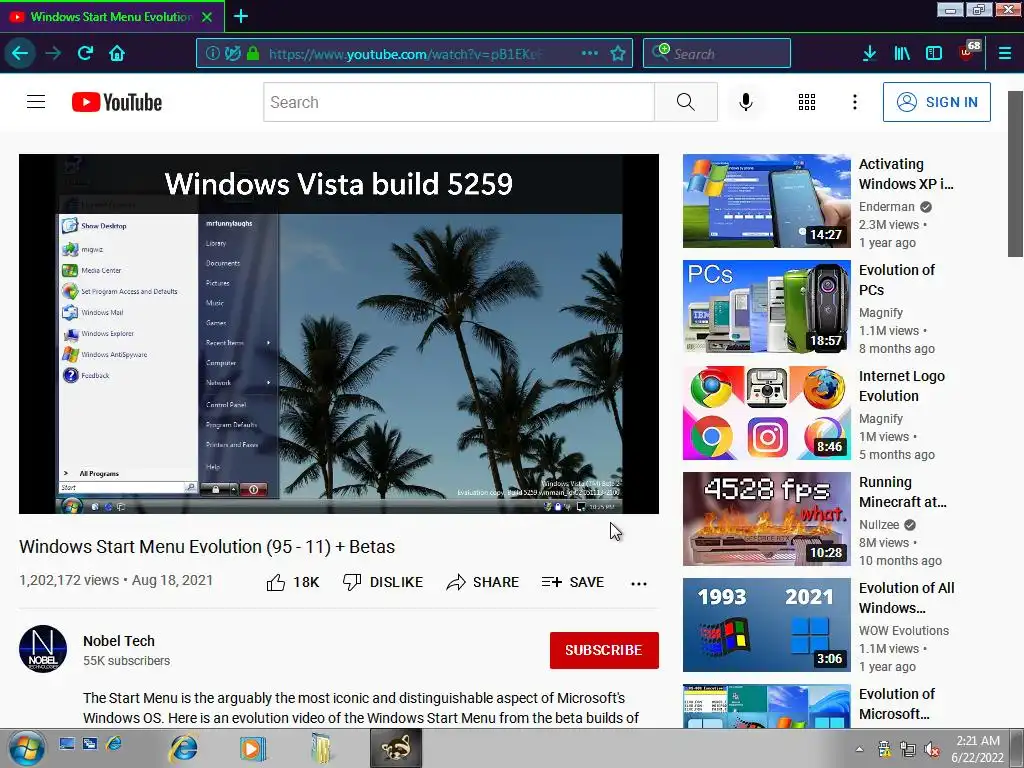The image size is (1024, 768).
Task: Show hidden system tray icons arrow
Action: coord(859,749)
